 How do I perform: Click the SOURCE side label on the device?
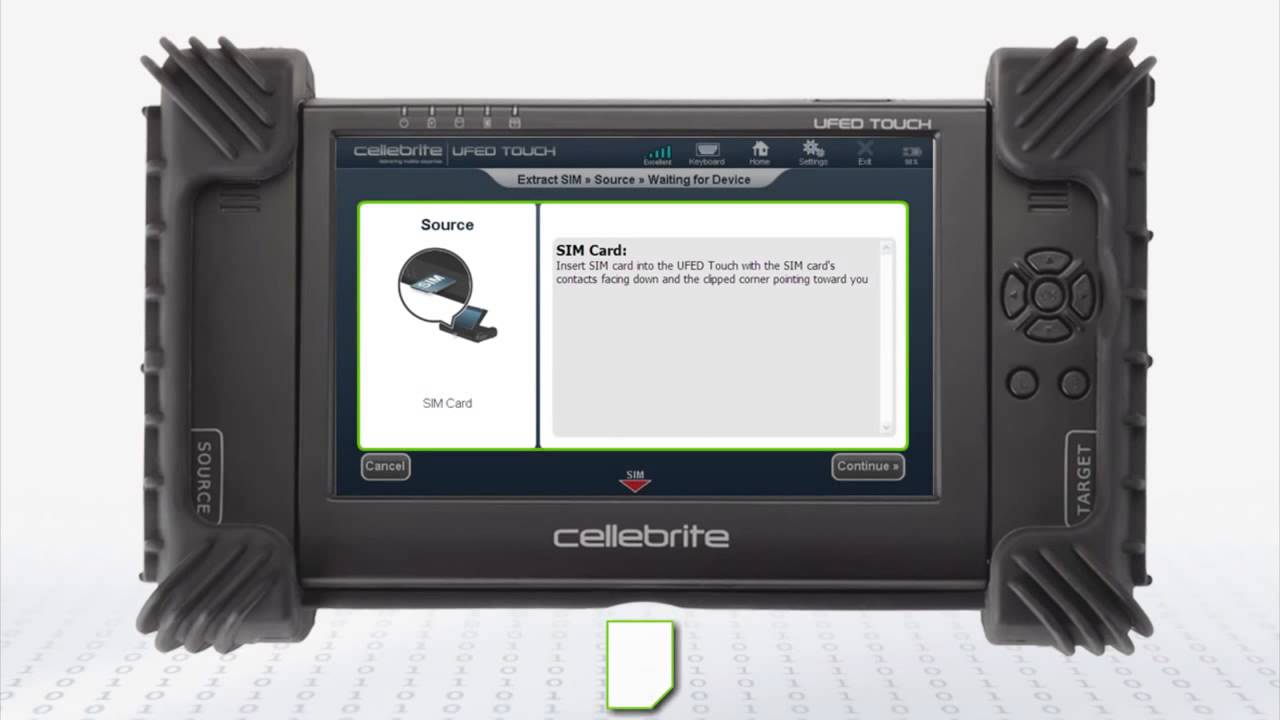coord(203,477)
